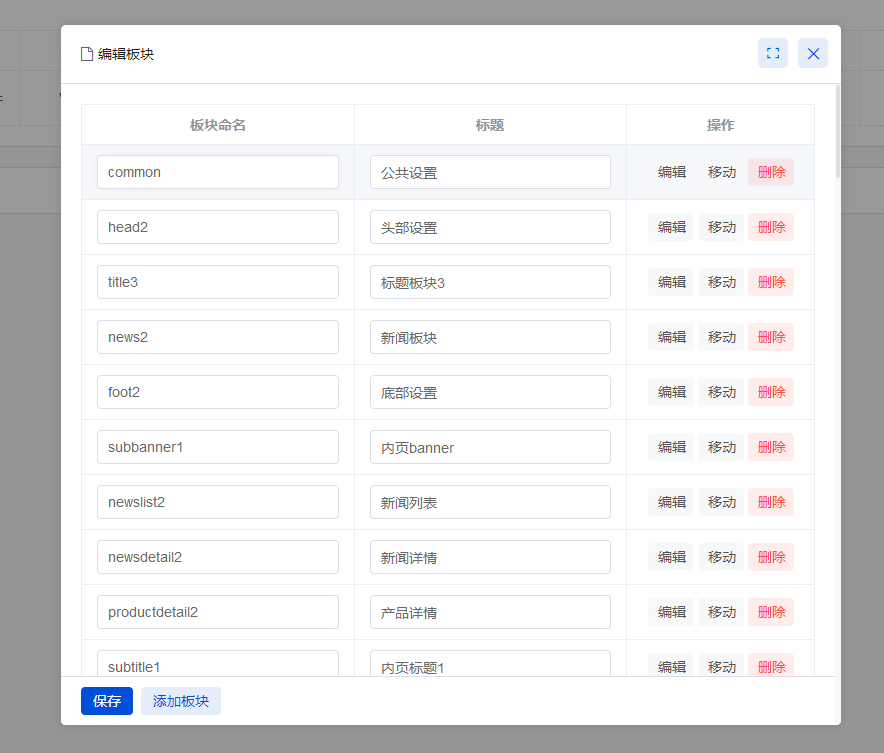
Task: Click the fullscreen expand icon in dialog header
Action: coord(772,54)
